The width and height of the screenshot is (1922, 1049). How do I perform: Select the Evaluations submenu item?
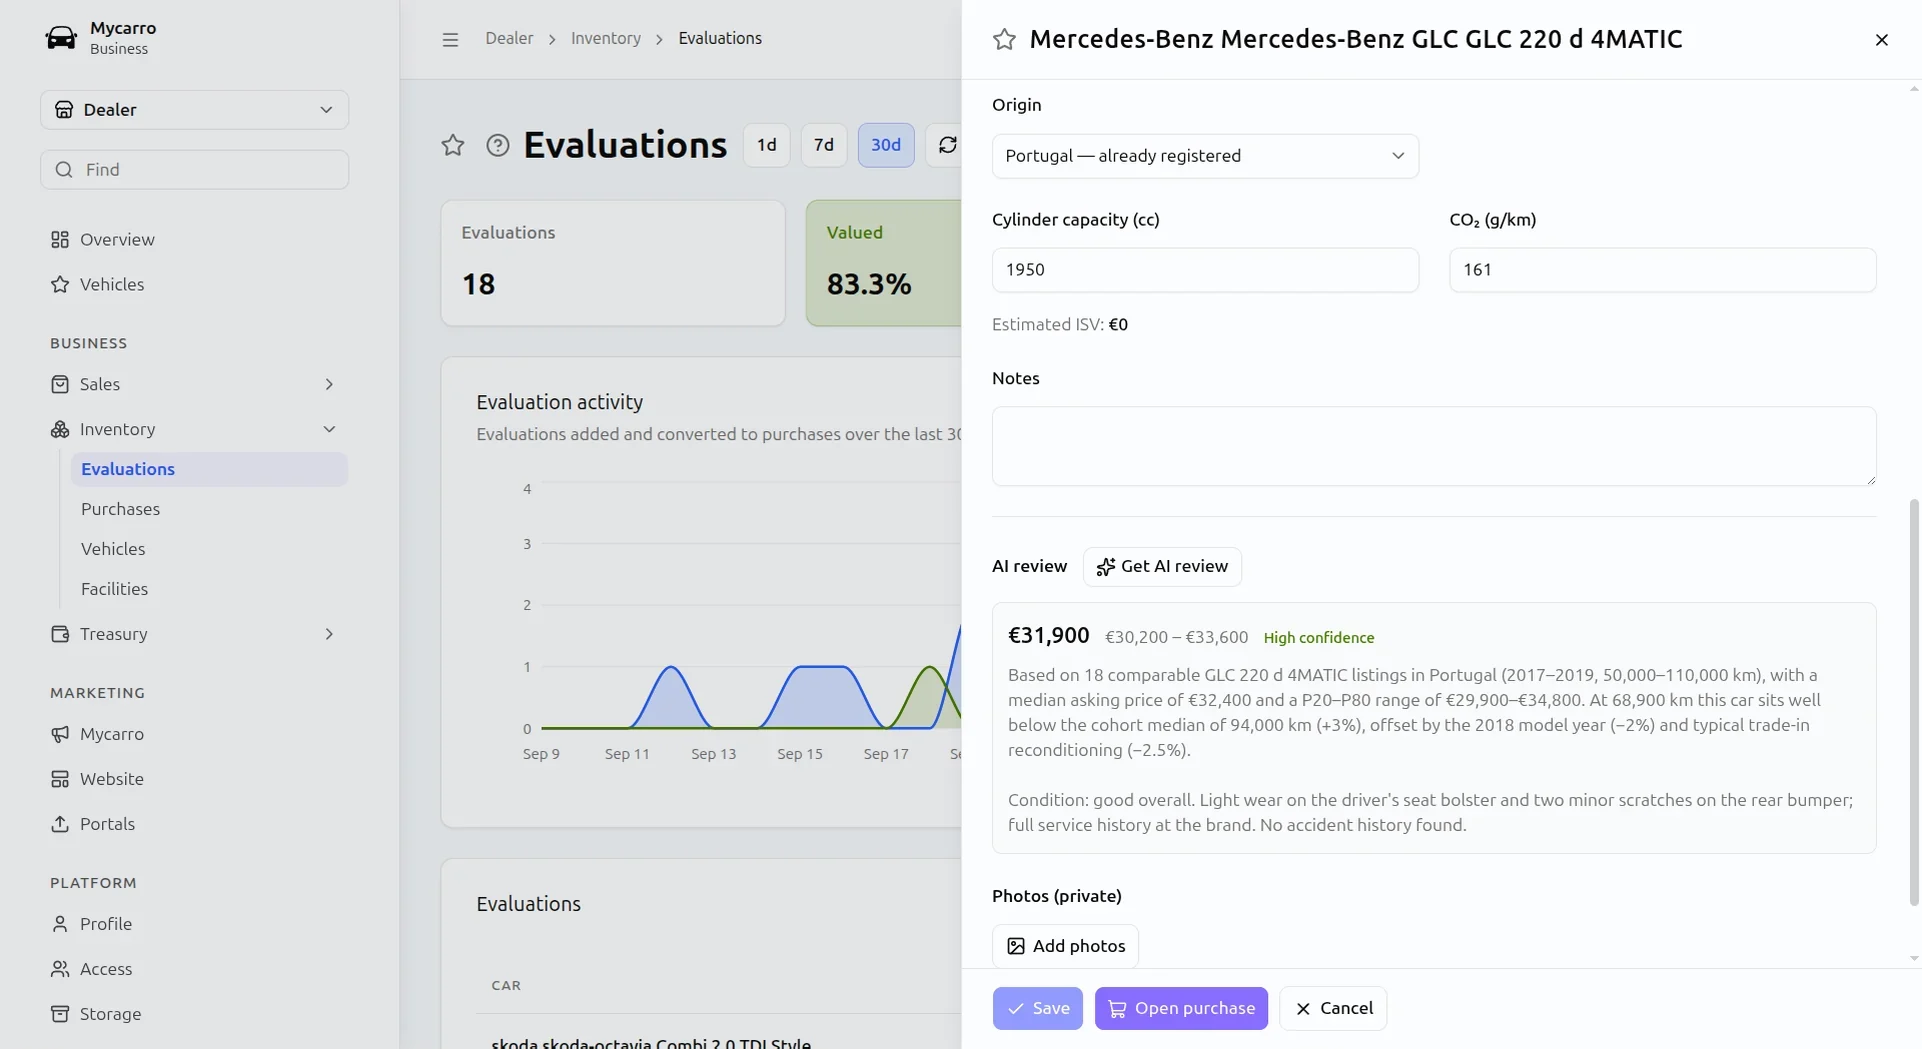click(x=209, y=469)
